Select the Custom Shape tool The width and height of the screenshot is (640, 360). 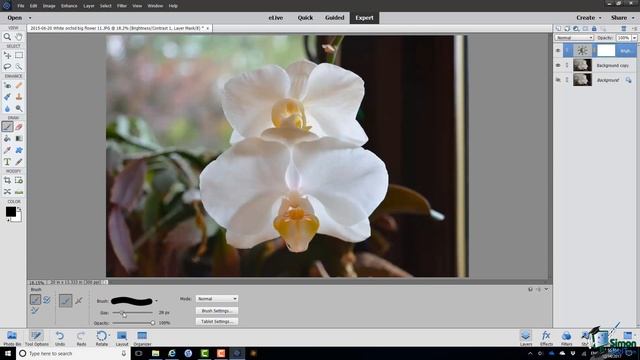click(19, 150)
